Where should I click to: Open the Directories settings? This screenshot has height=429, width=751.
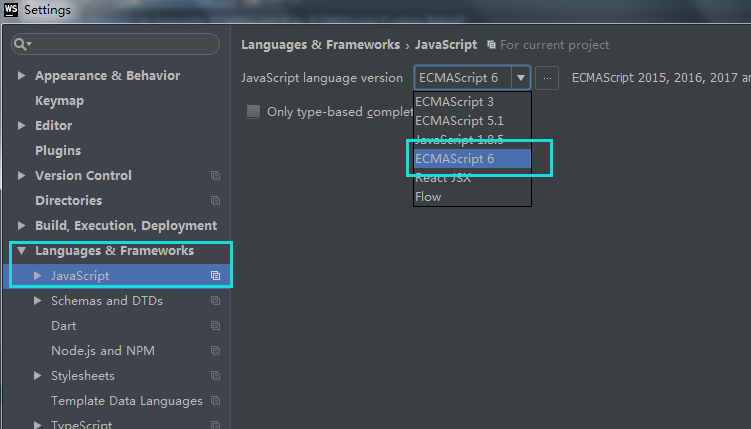tap(68, 200)
